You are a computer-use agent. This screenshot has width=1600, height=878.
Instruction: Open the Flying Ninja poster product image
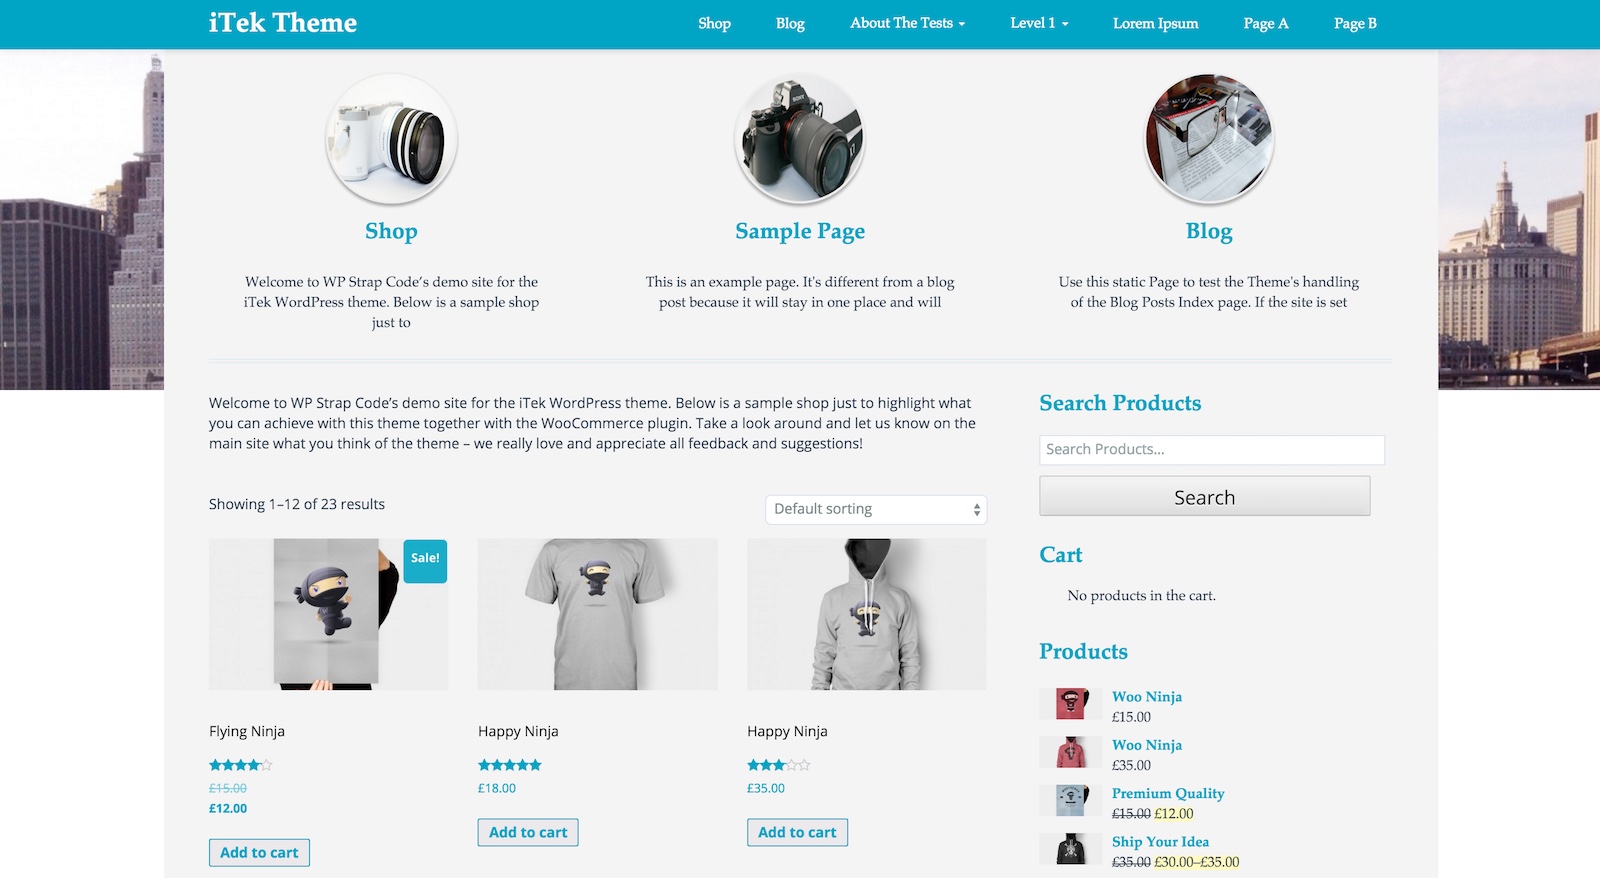[328, 614]
